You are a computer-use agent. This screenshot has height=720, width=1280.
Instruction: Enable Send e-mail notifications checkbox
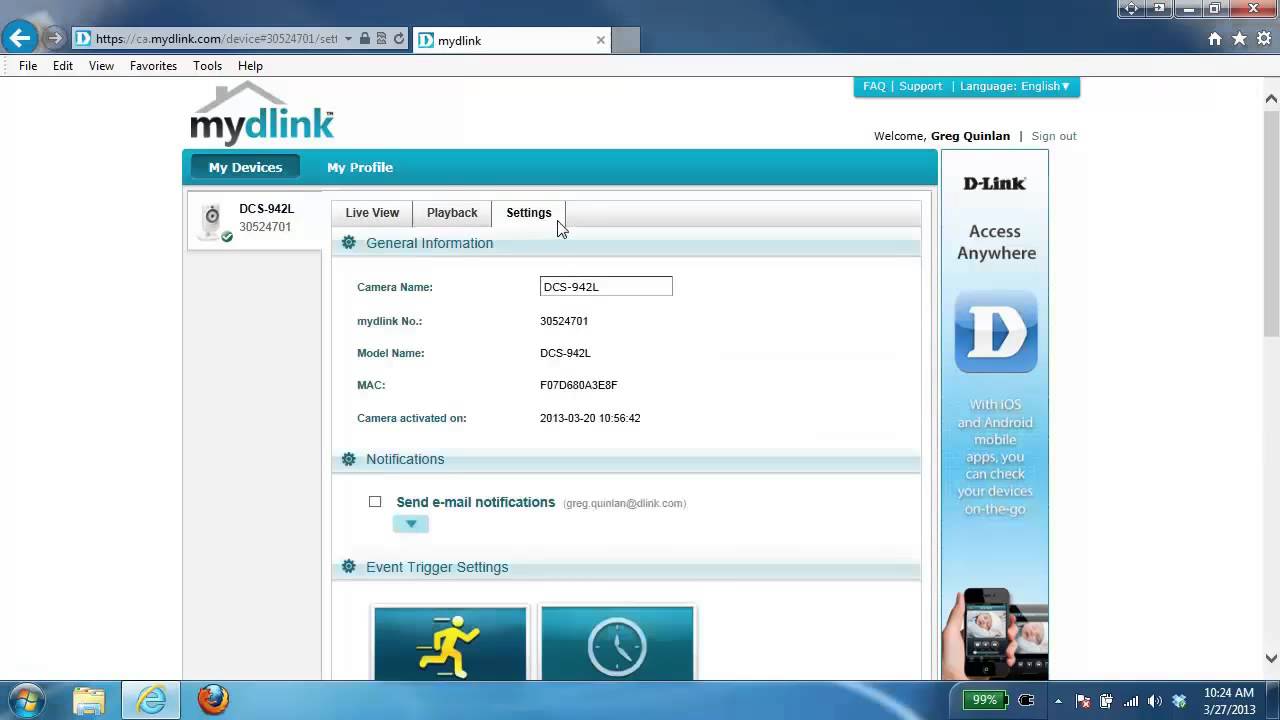coord(375,502)
